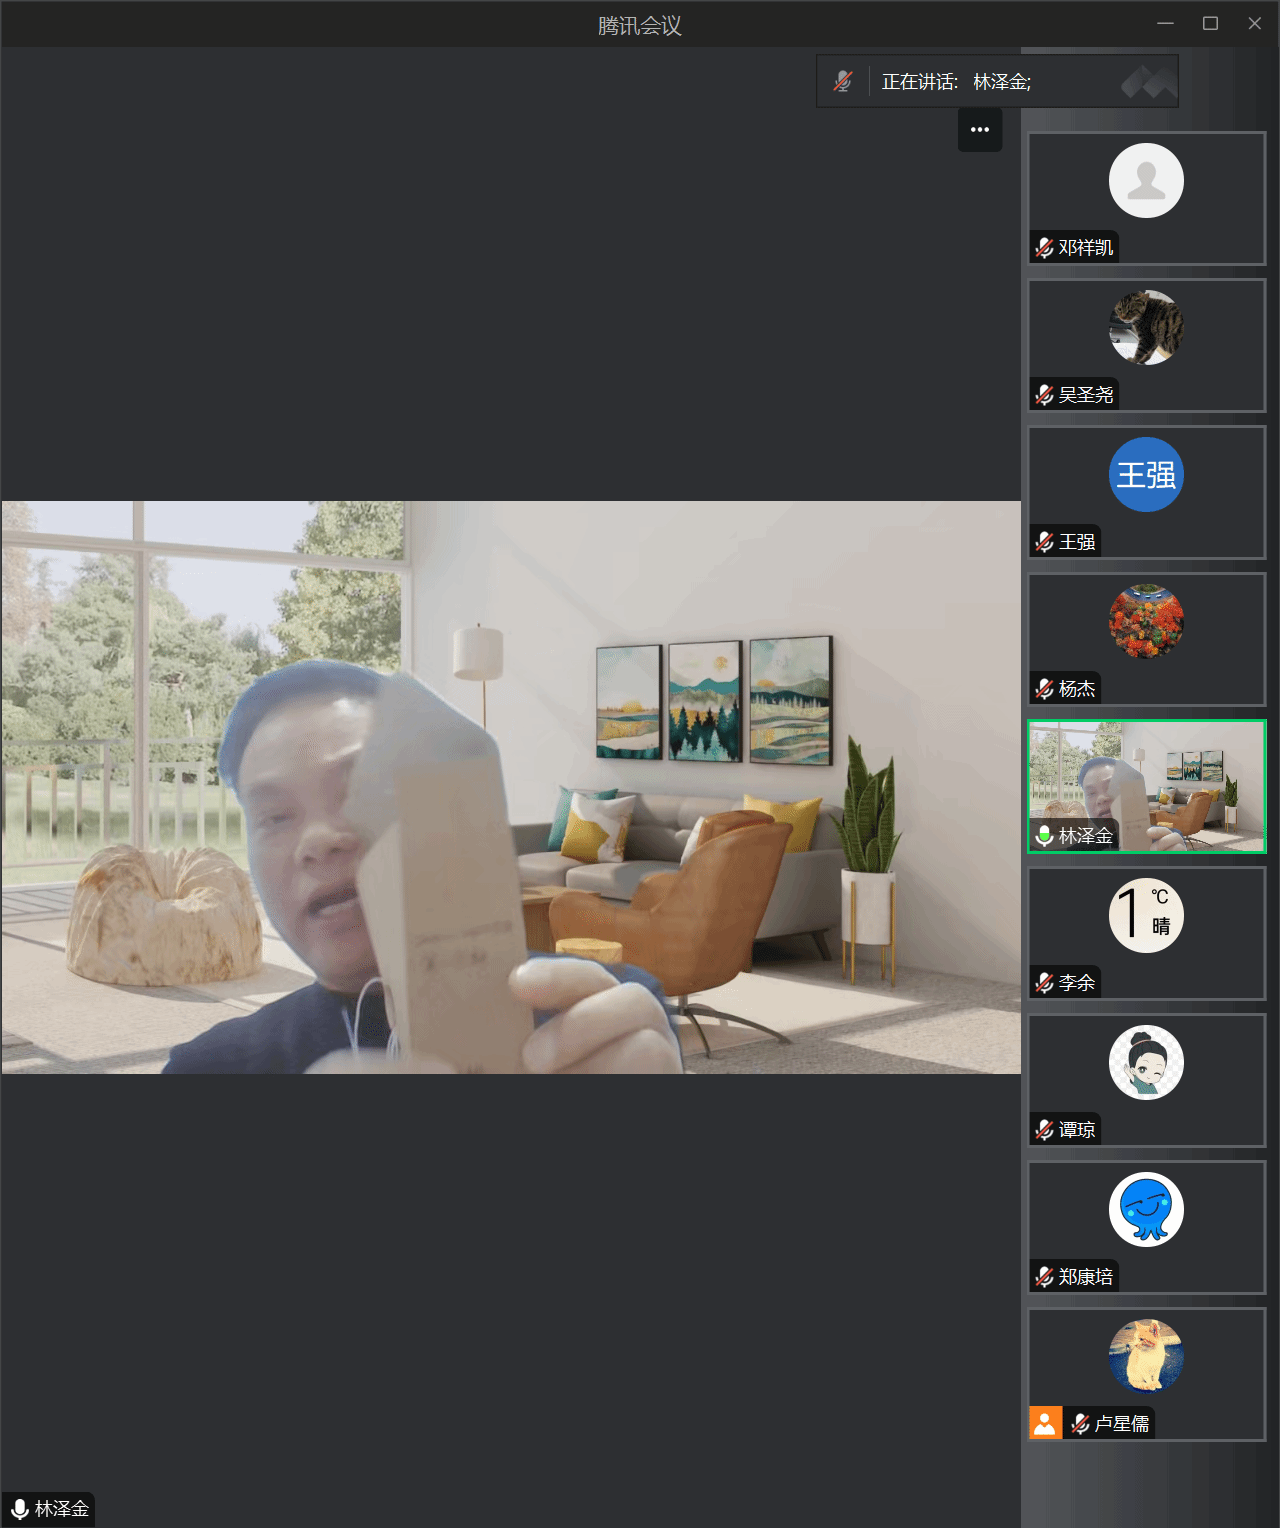Select 杨杰's flower avatar

click(1146, 622)
